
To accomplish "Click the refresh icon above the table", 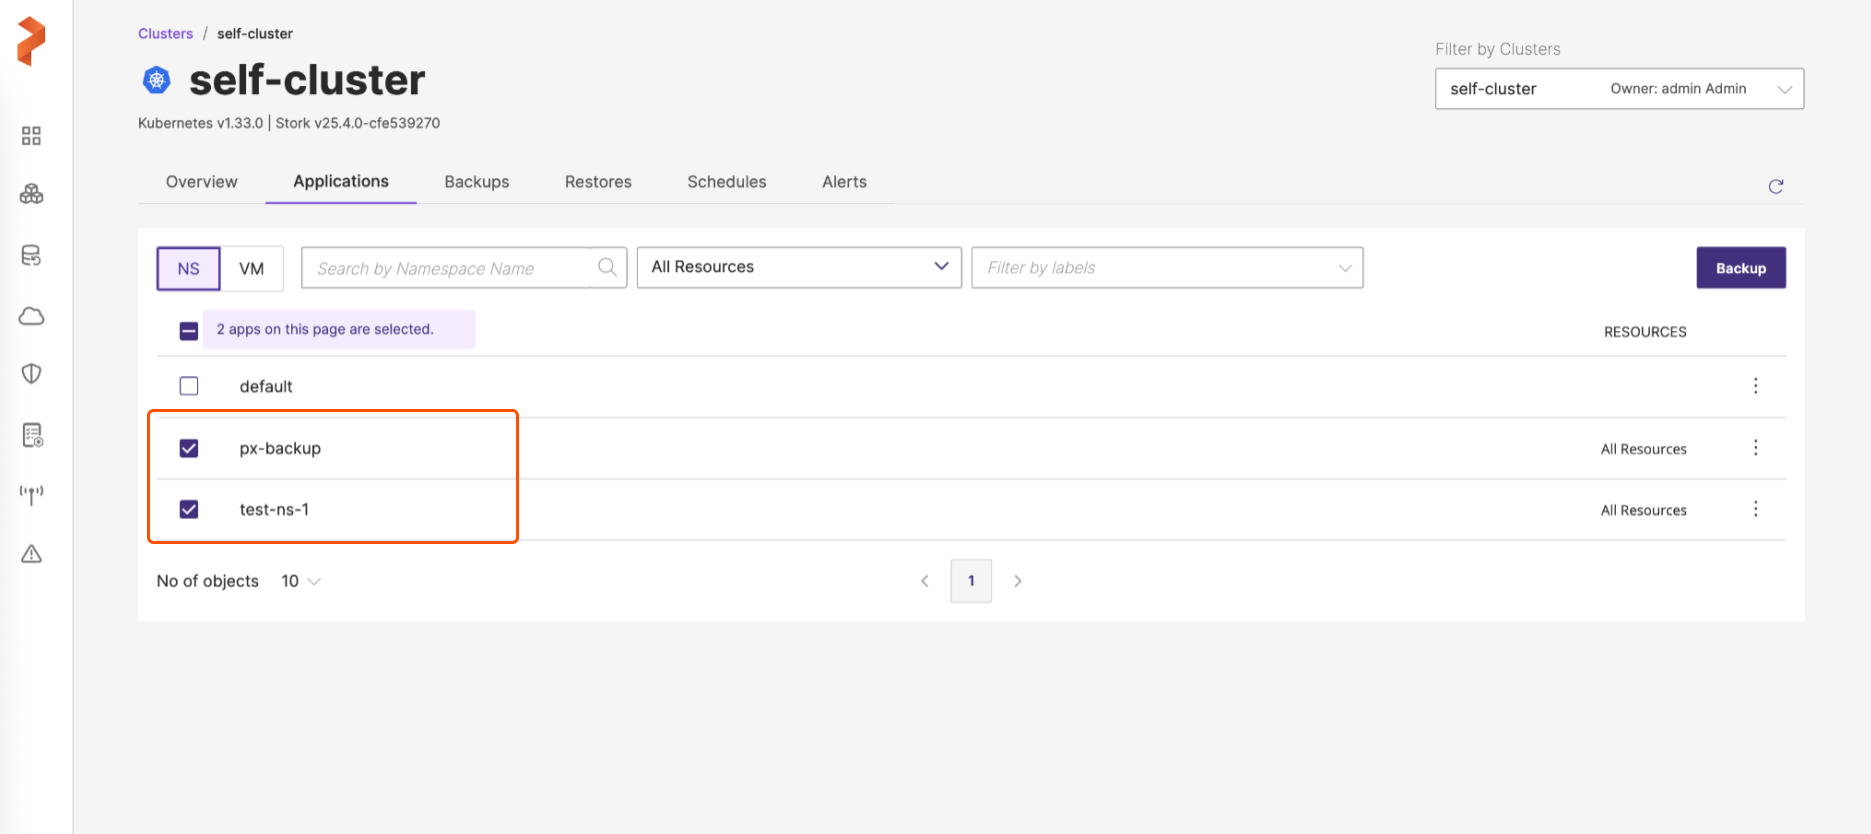I will pyautogui.click(x=1775, y=187).
